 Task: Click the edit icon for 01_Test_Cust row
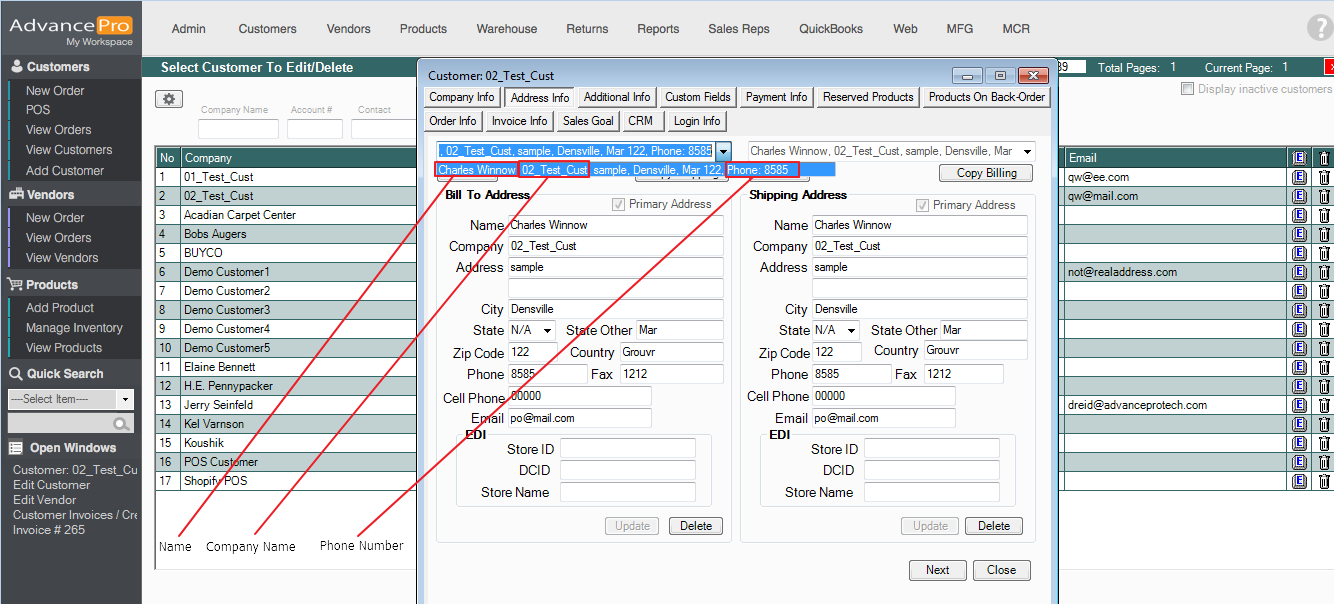(x=1299, y=177)
